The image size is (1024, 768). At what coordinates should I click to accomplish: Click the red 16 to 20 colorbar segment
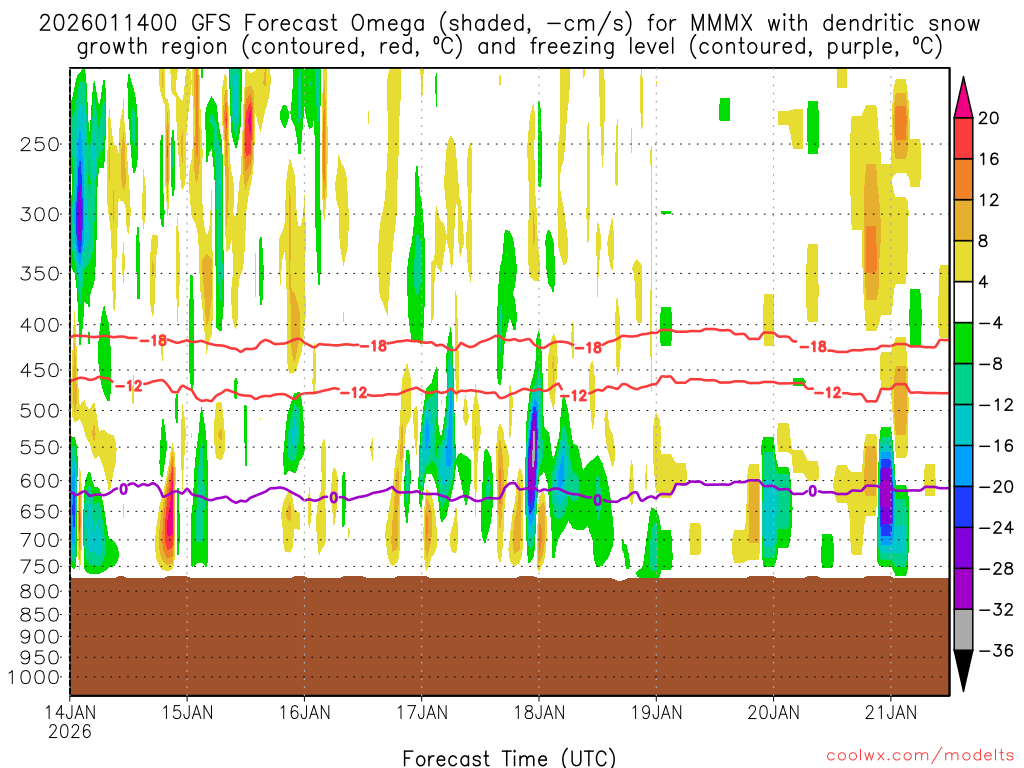point(963,138)
